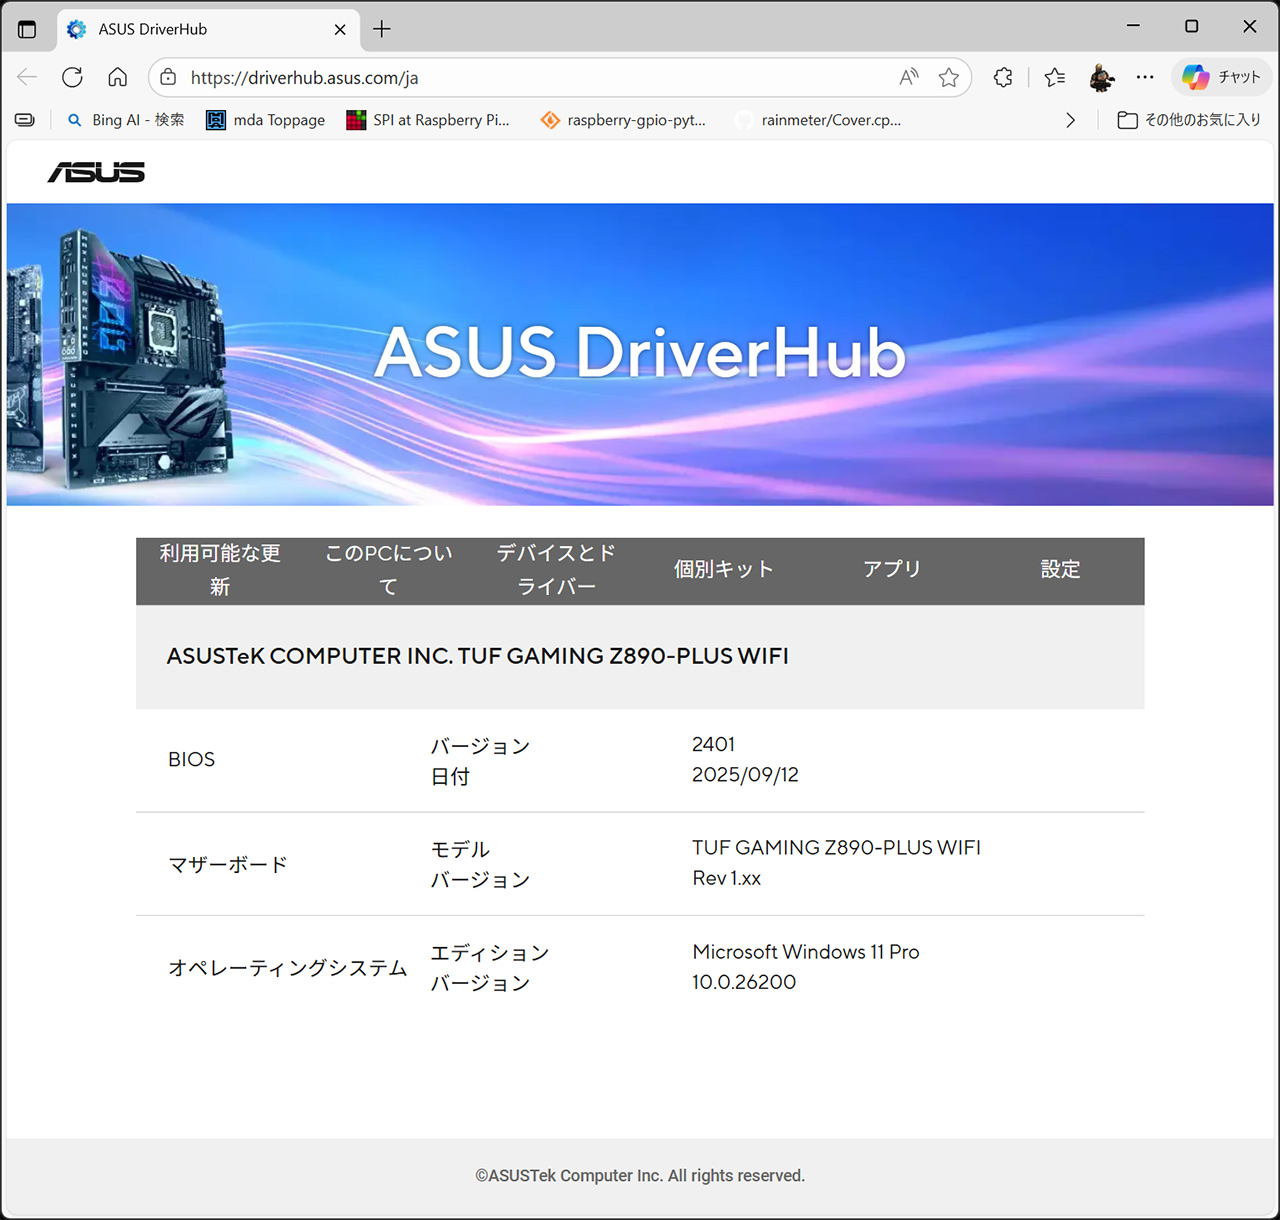Add page to favorites with the star icon
Screen dimensions: 1280x1220
[x=949, y=77]
